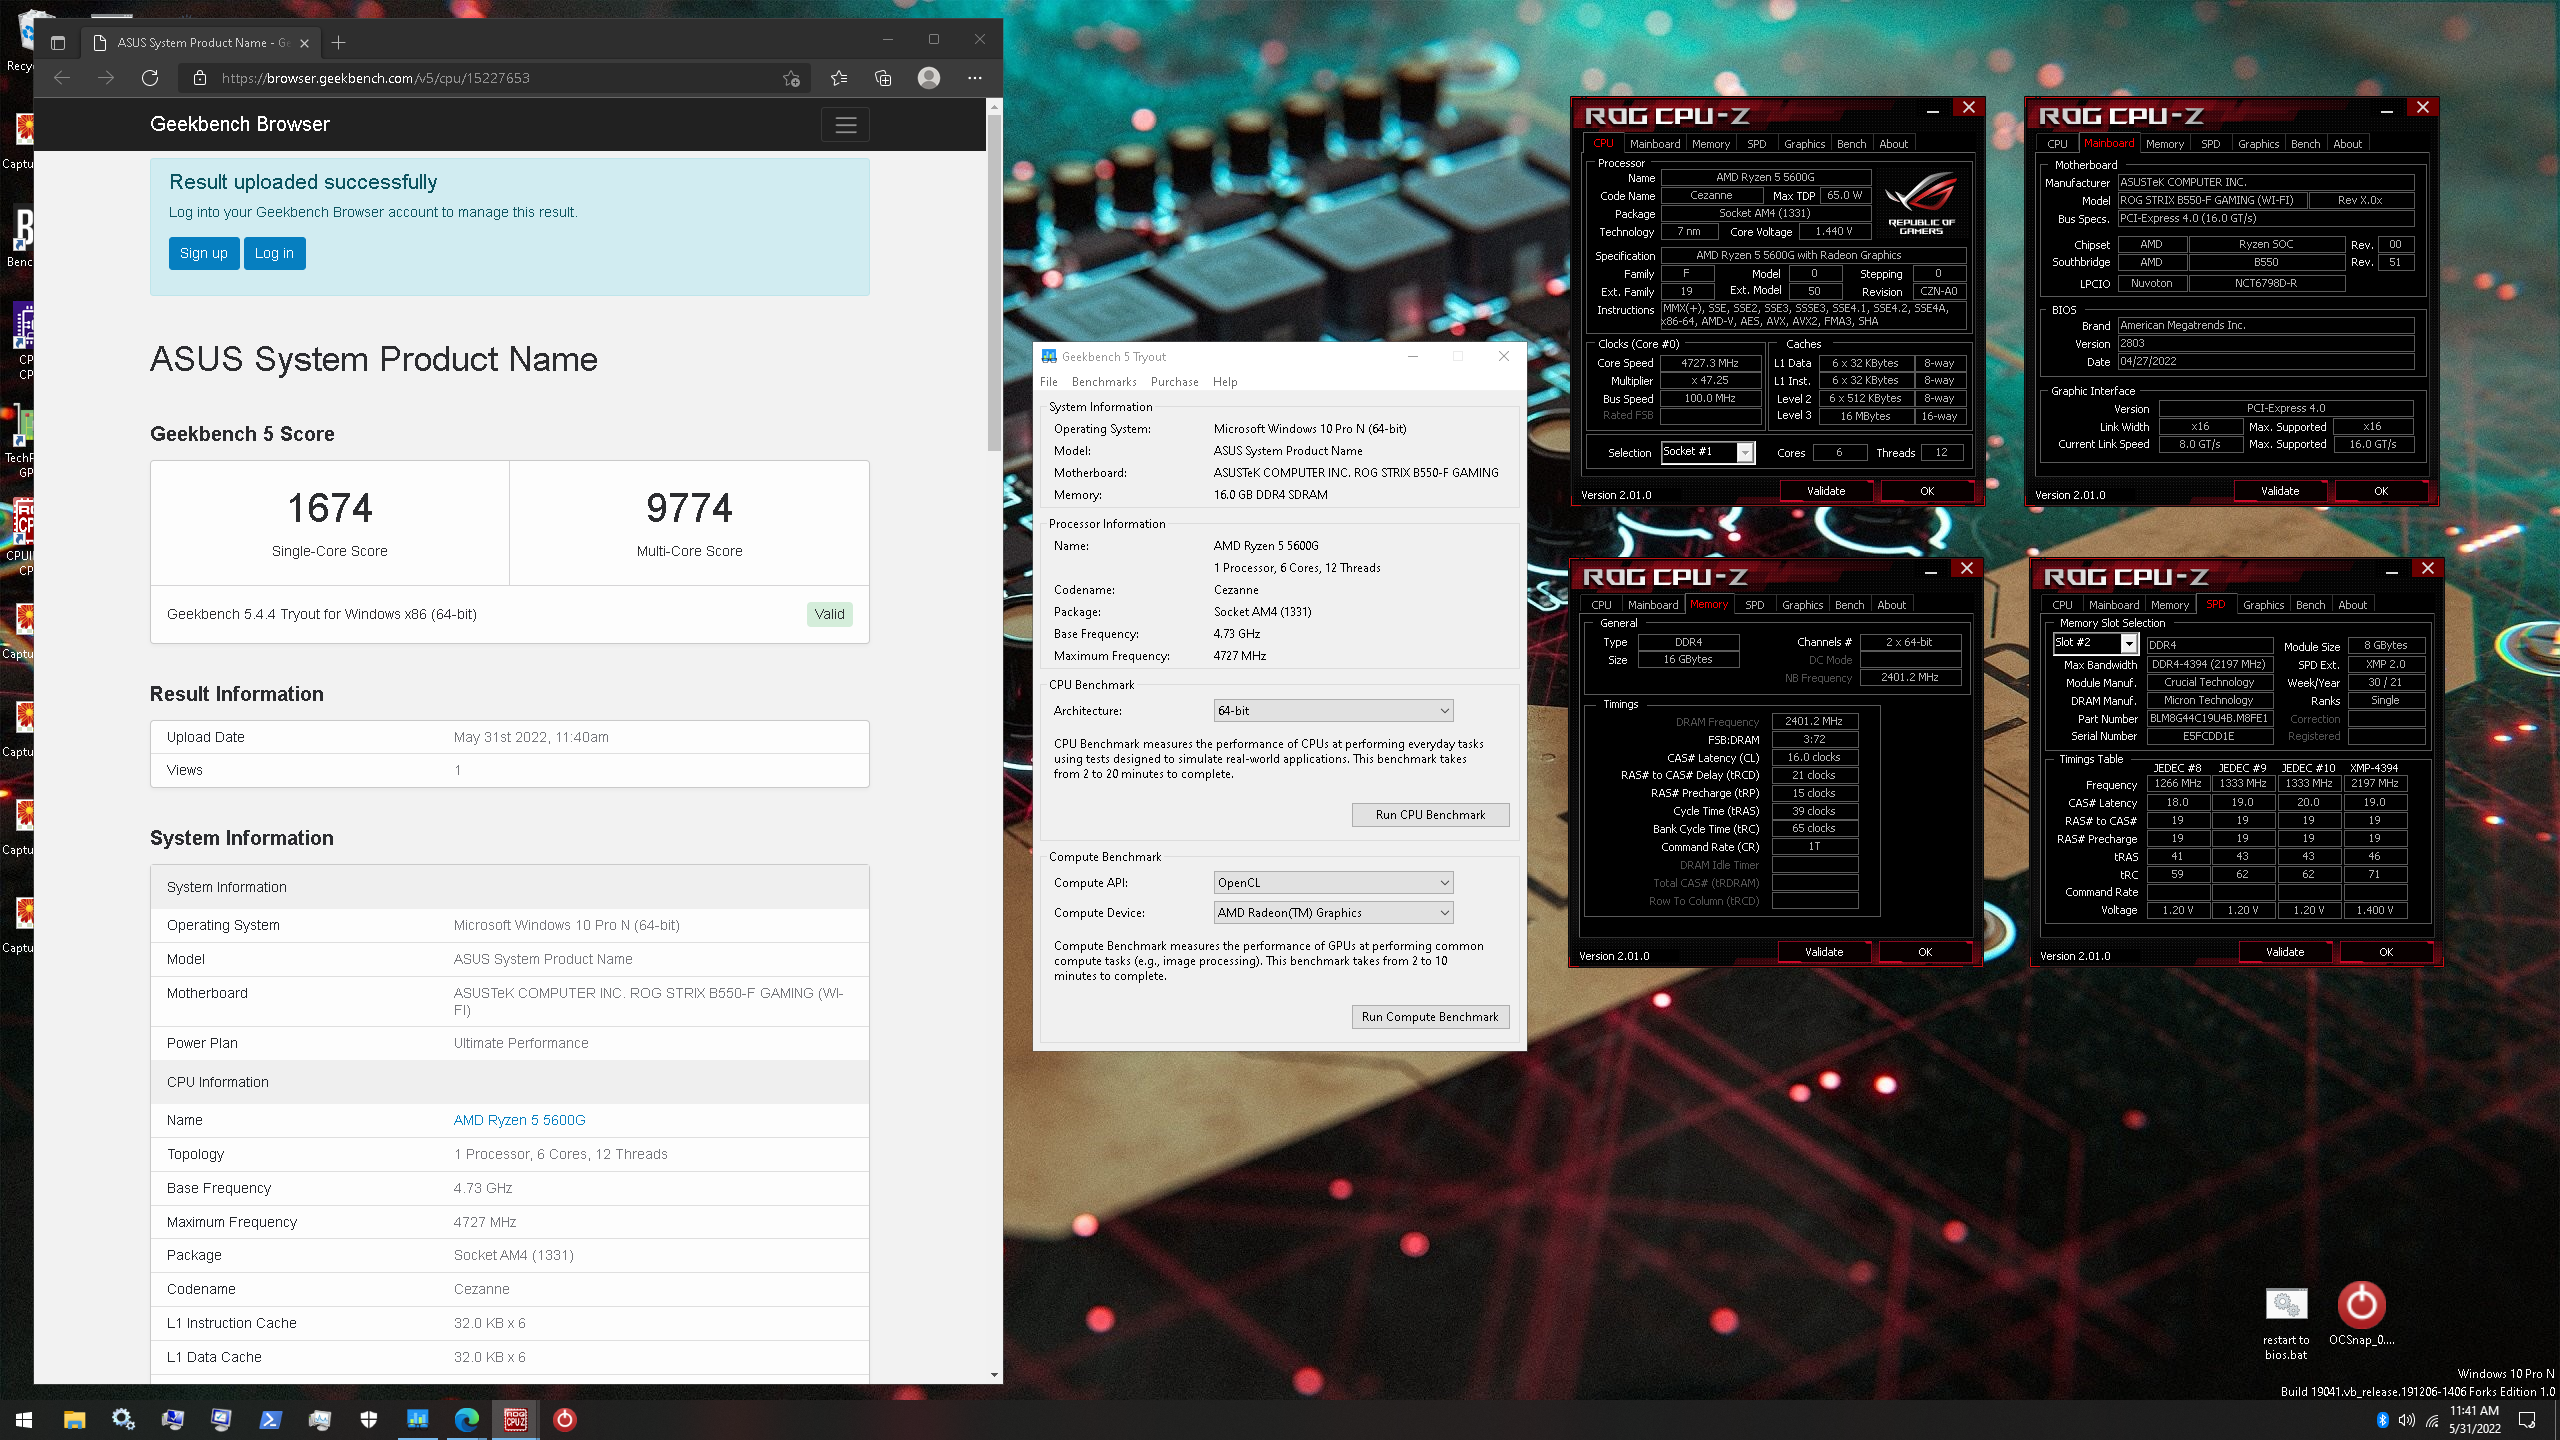The image size is (2560, 1440).
Task: Open a new browser tab
Action: (x=339, y=43)
